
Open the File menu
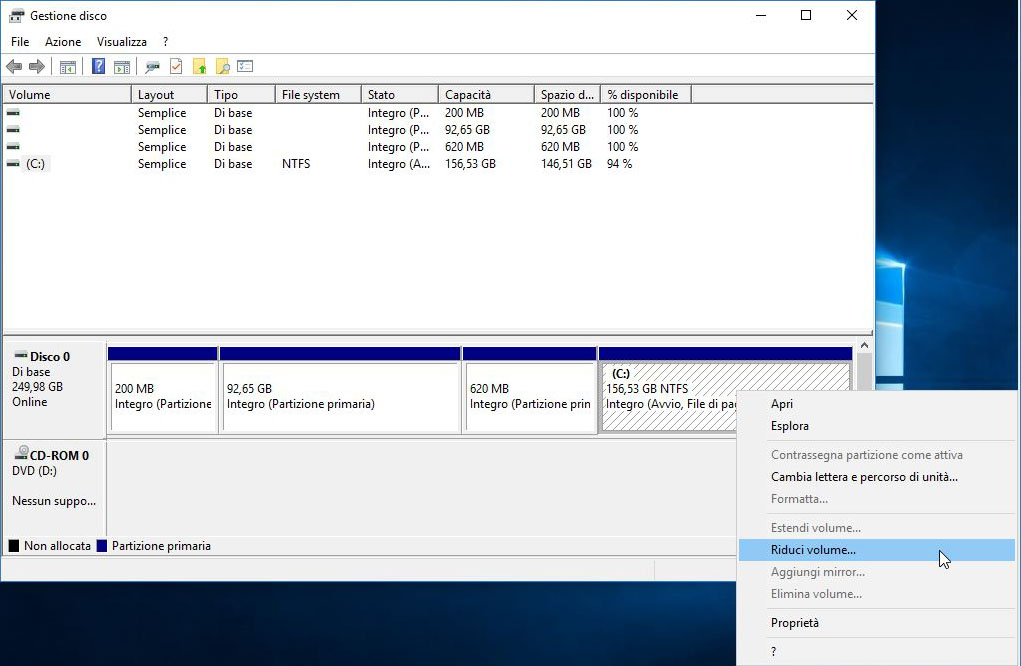tap(20, 42)
